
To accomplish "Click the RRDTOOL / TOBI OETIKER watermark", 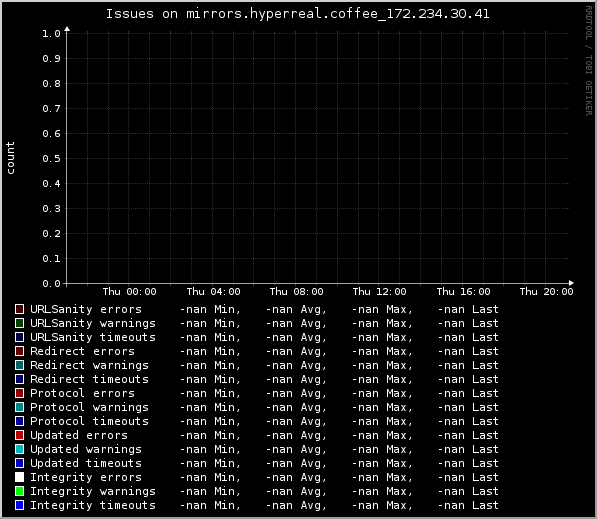I will click(589, 61).
